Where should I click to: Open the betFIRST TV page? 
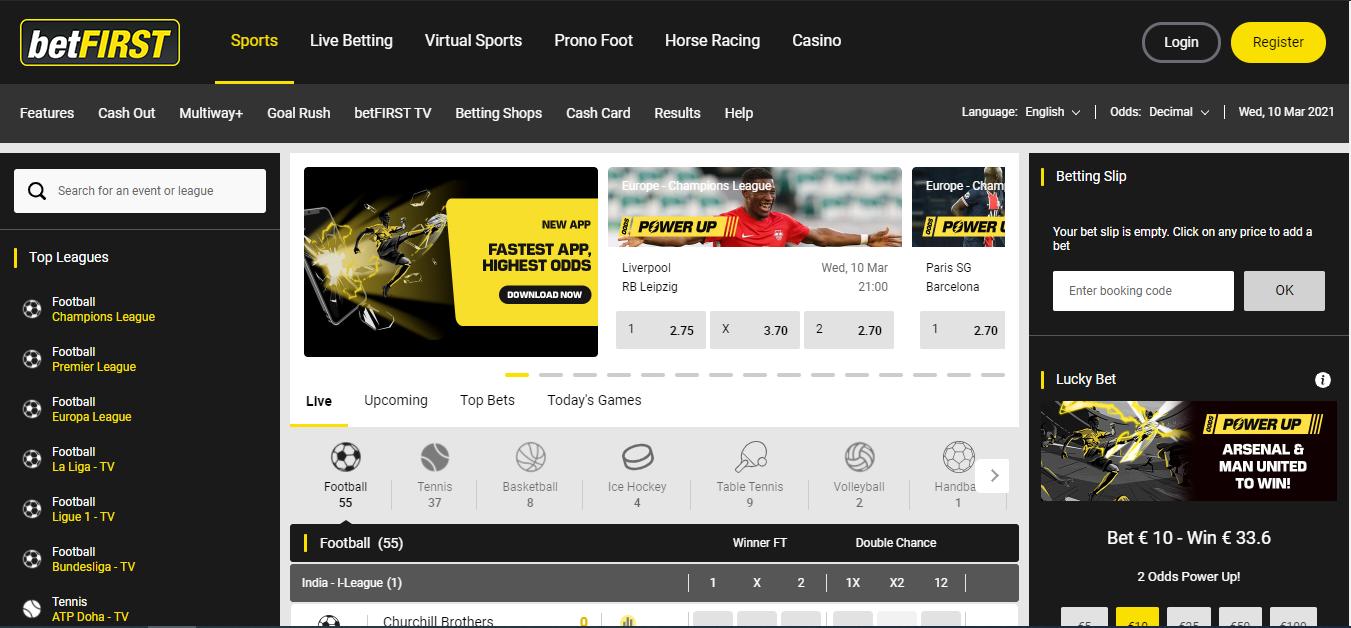393,113
